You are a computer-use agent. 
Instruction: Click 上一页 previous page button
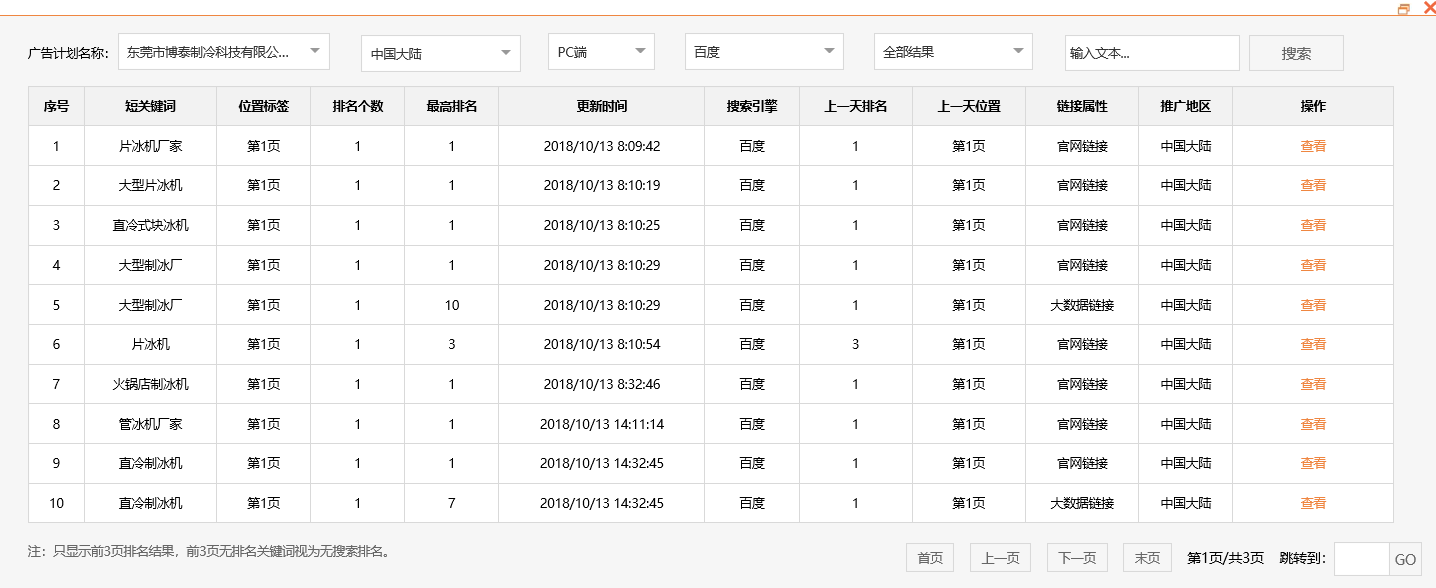pyautogui.click(x=999, y=558)
